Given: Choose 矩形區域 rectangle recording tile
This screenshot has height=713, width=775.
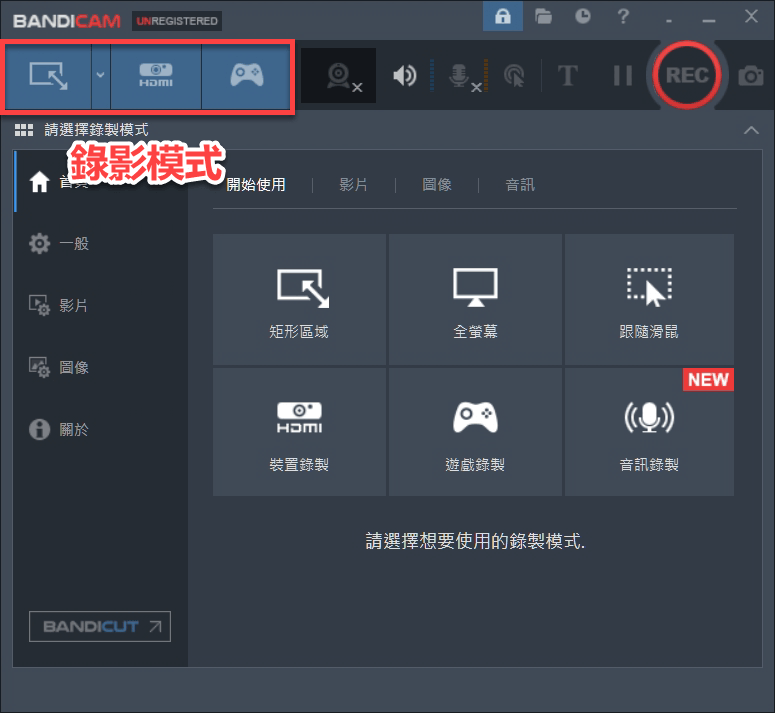Looking at the screenshot, I should 299,299.
